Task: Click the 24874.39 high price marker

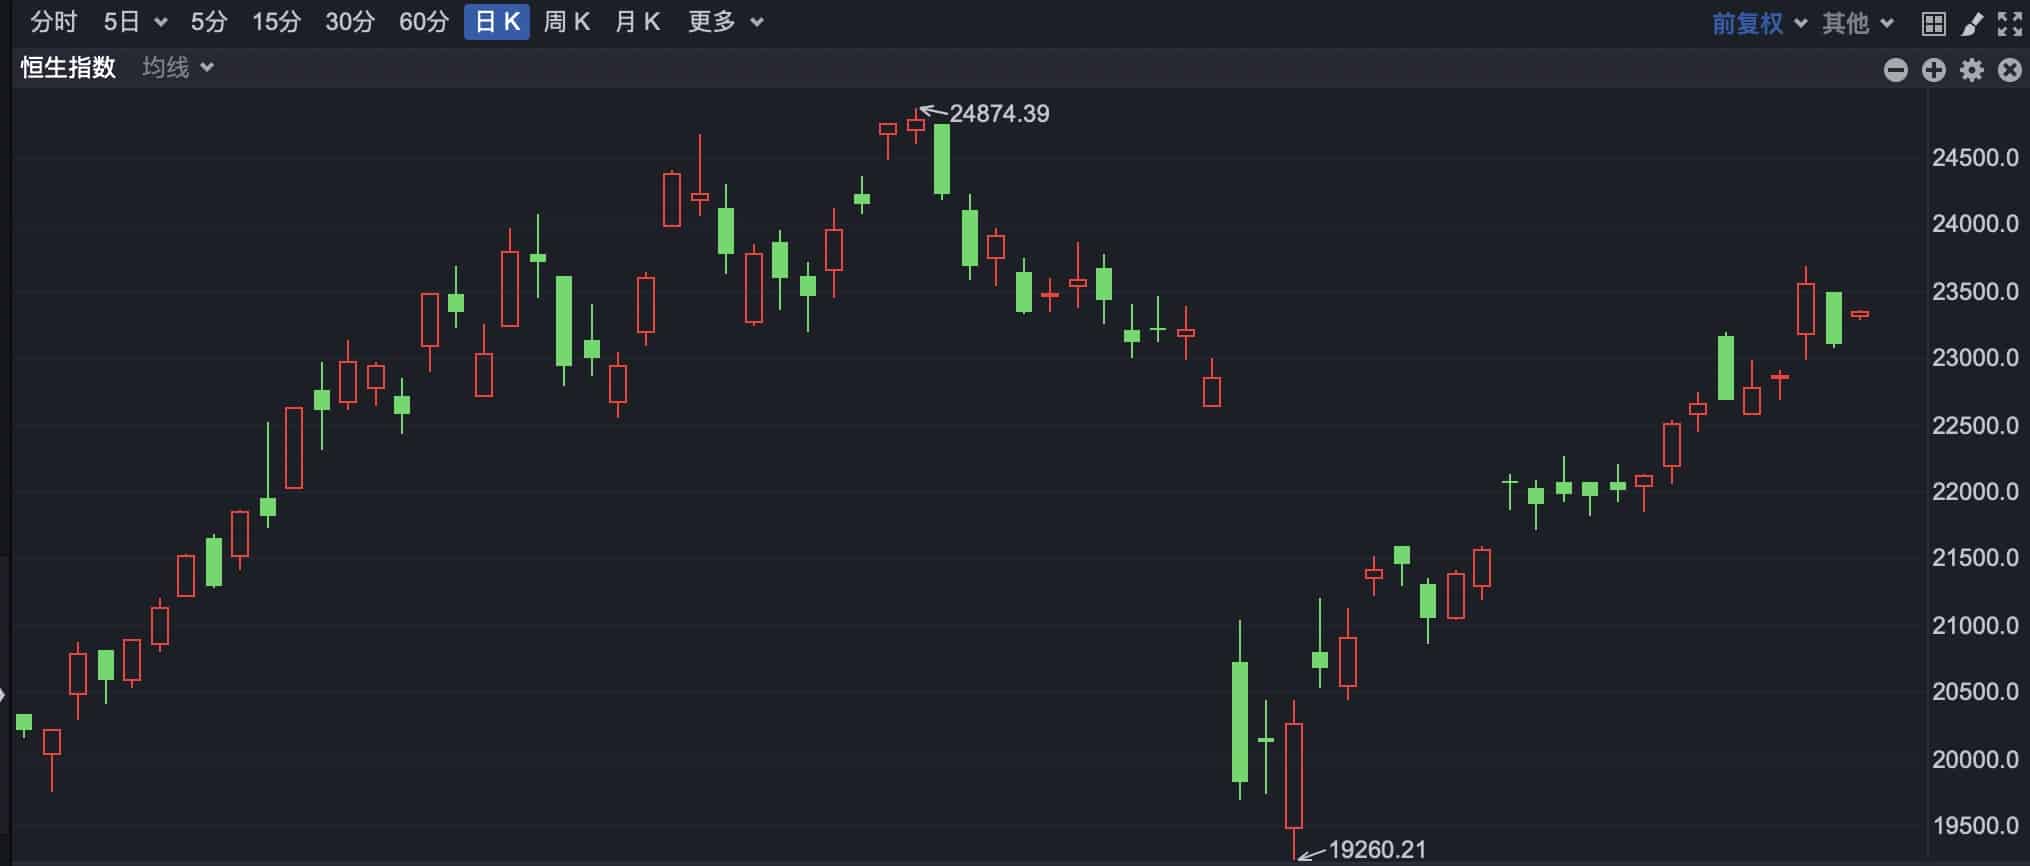Action: click(x=998, y=114)
